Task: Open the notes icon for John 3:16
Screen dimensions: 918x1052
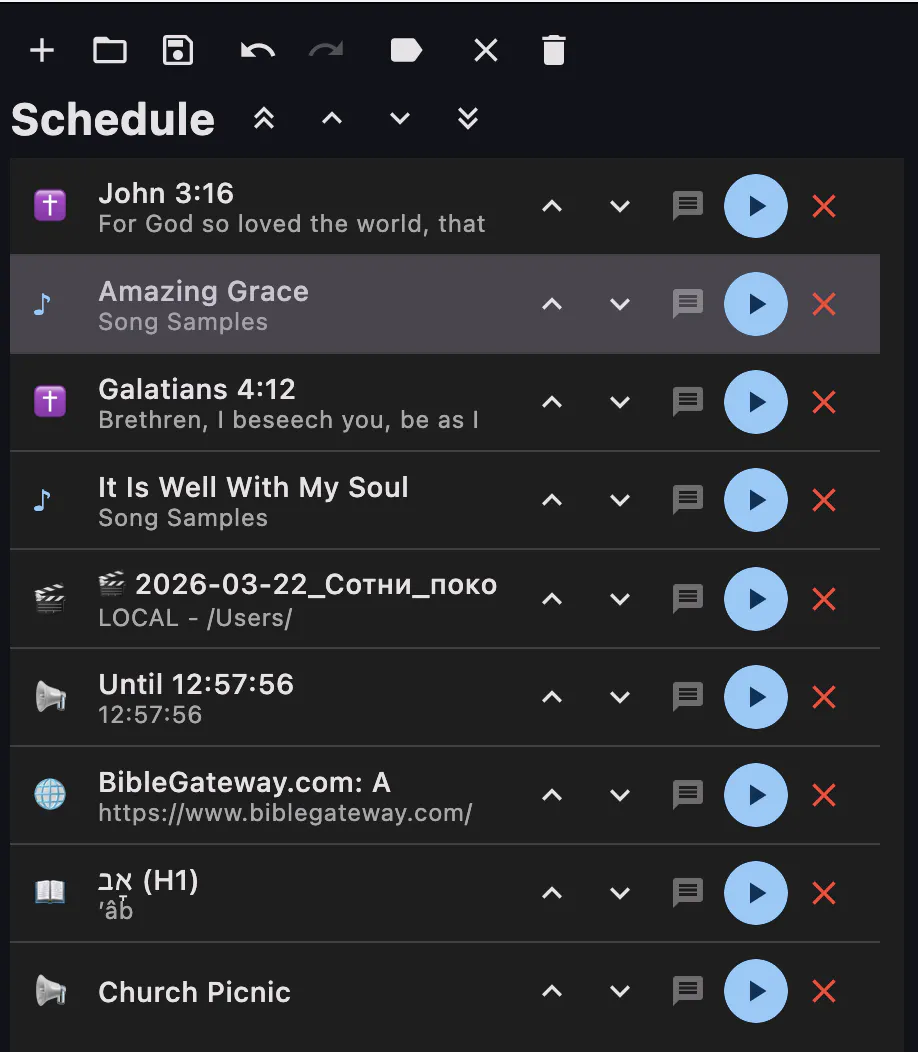Action: click(688, 206)
